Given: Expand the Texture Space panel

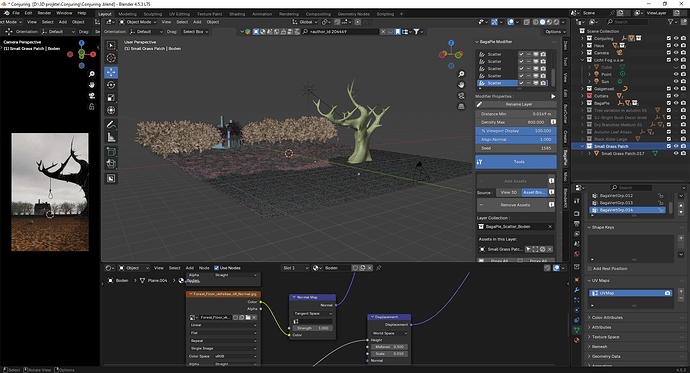Looking at the screenshot, I should coord(606,337).
